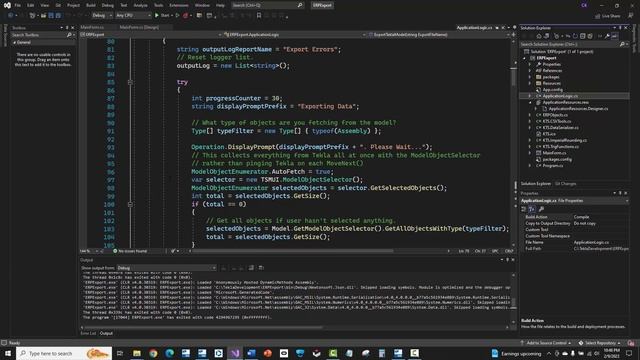Collapse the ERPExport project node
The image size is (640, 360).
tap(524, 58)
